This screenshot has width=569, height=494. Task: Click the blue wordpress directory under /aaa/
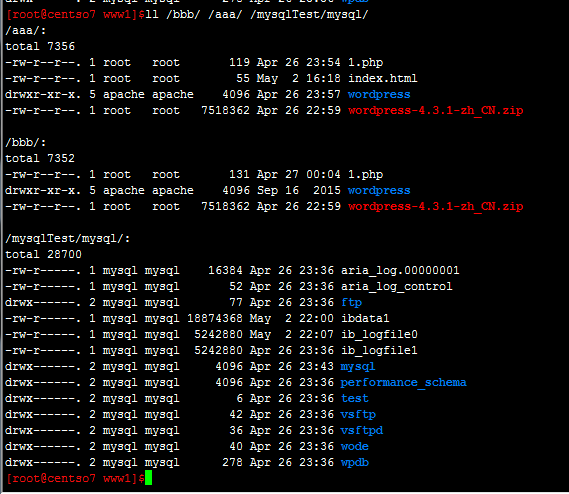pos(379,95)
